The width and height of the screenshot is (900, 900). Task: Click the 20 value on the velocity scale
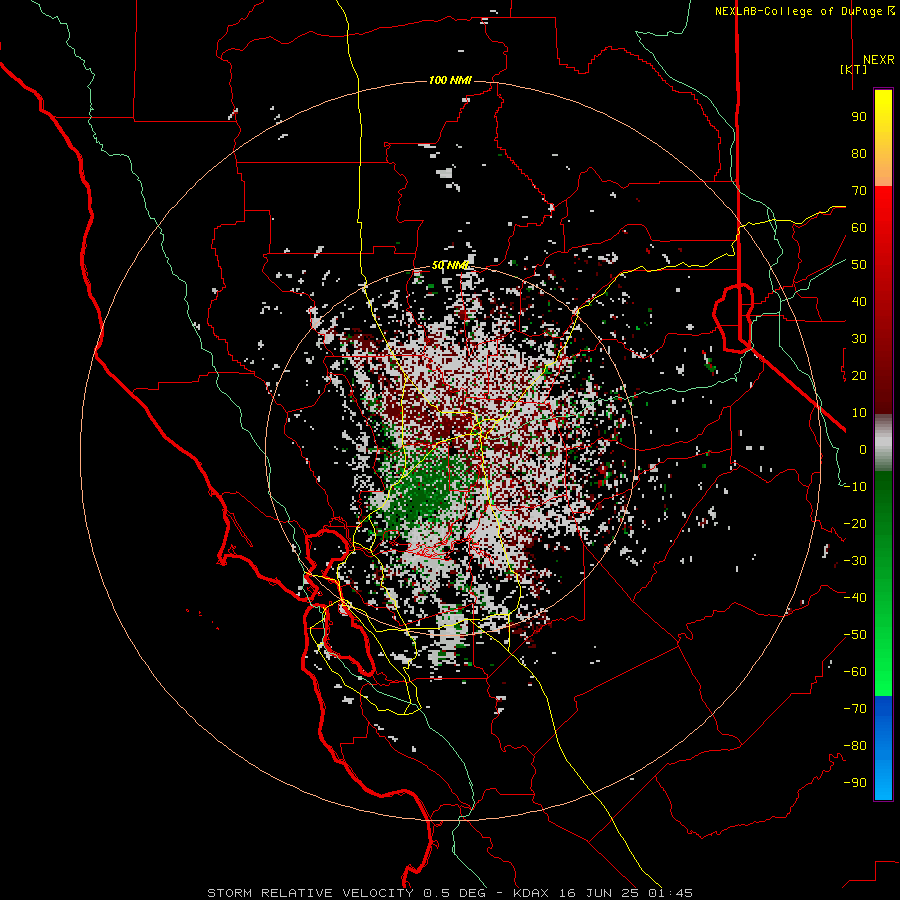pos(859,376)
